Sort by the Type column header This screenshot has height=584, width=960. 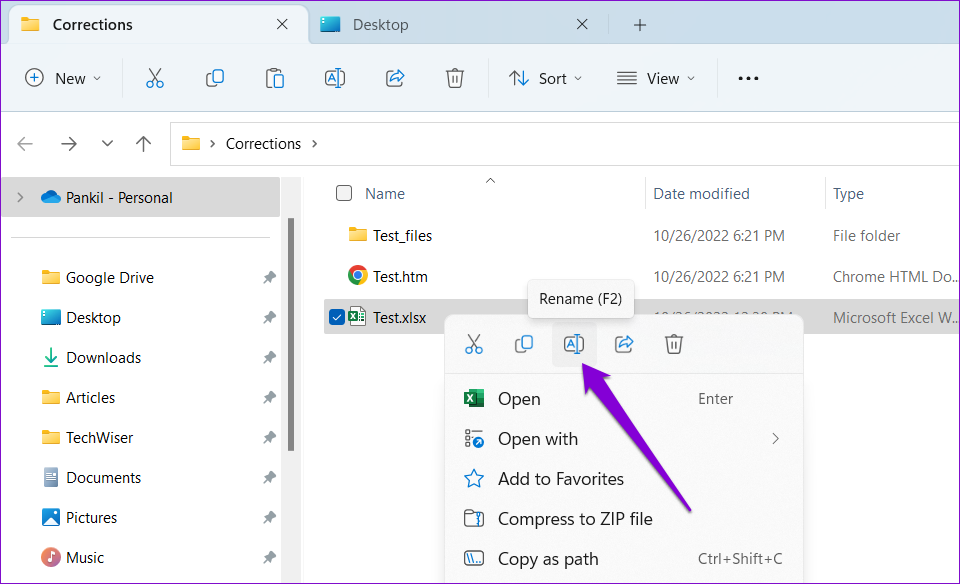[x=848, y=194]
